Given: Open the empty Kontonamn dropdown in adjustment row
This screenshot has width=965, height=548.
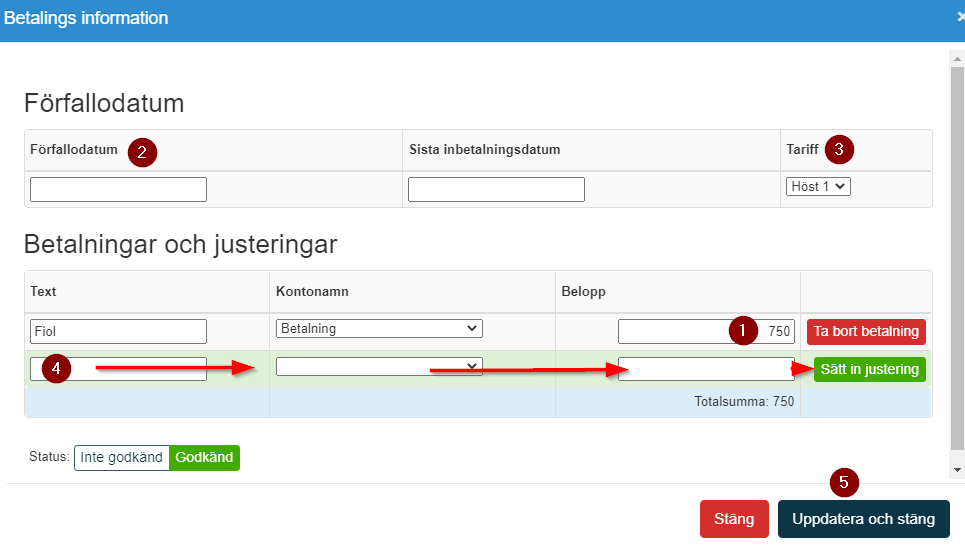Looking at the screenshot, I should 379,366.
